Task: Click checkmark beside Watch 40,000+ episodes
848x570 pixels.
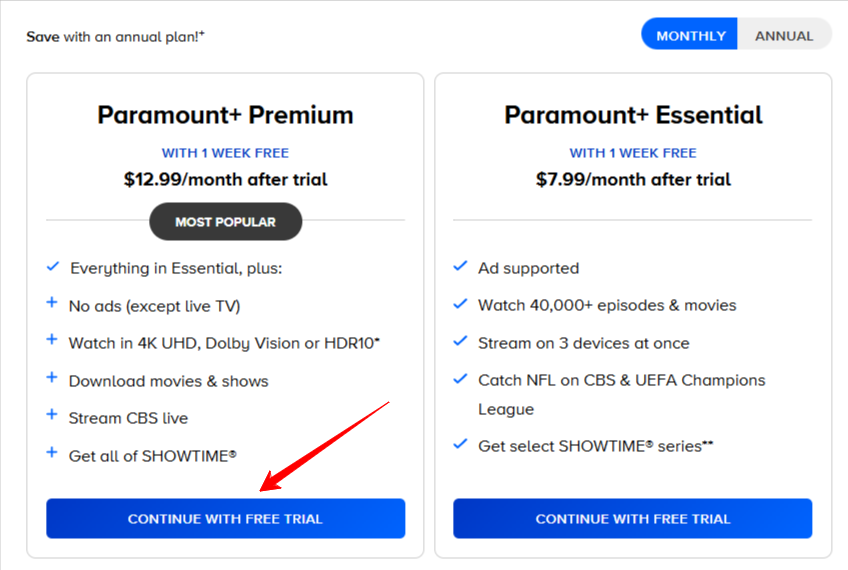Action: [460, 304]
